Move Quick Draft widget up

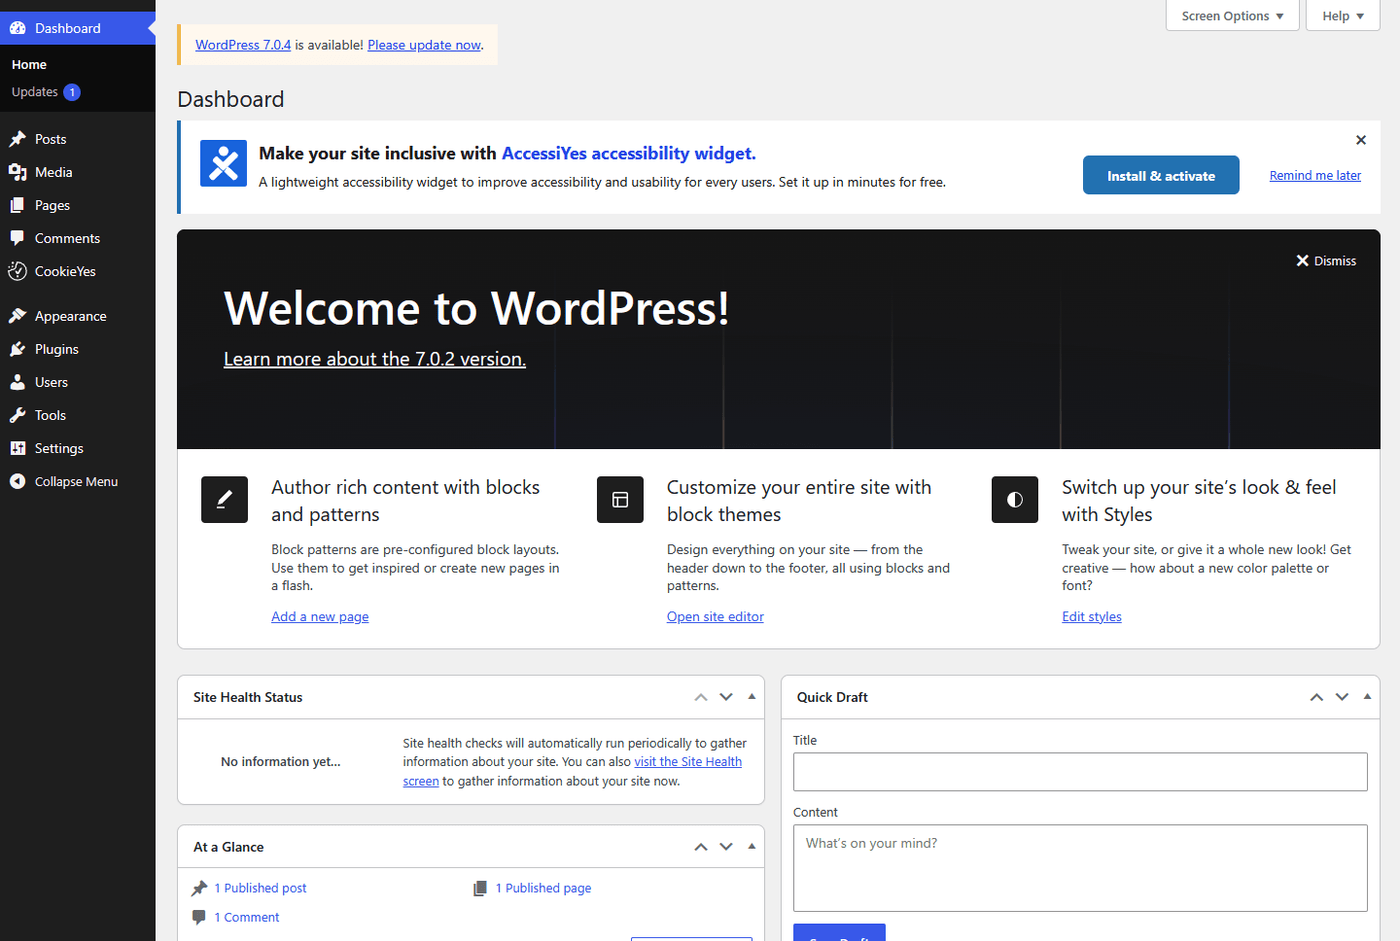coord(1316,697)
